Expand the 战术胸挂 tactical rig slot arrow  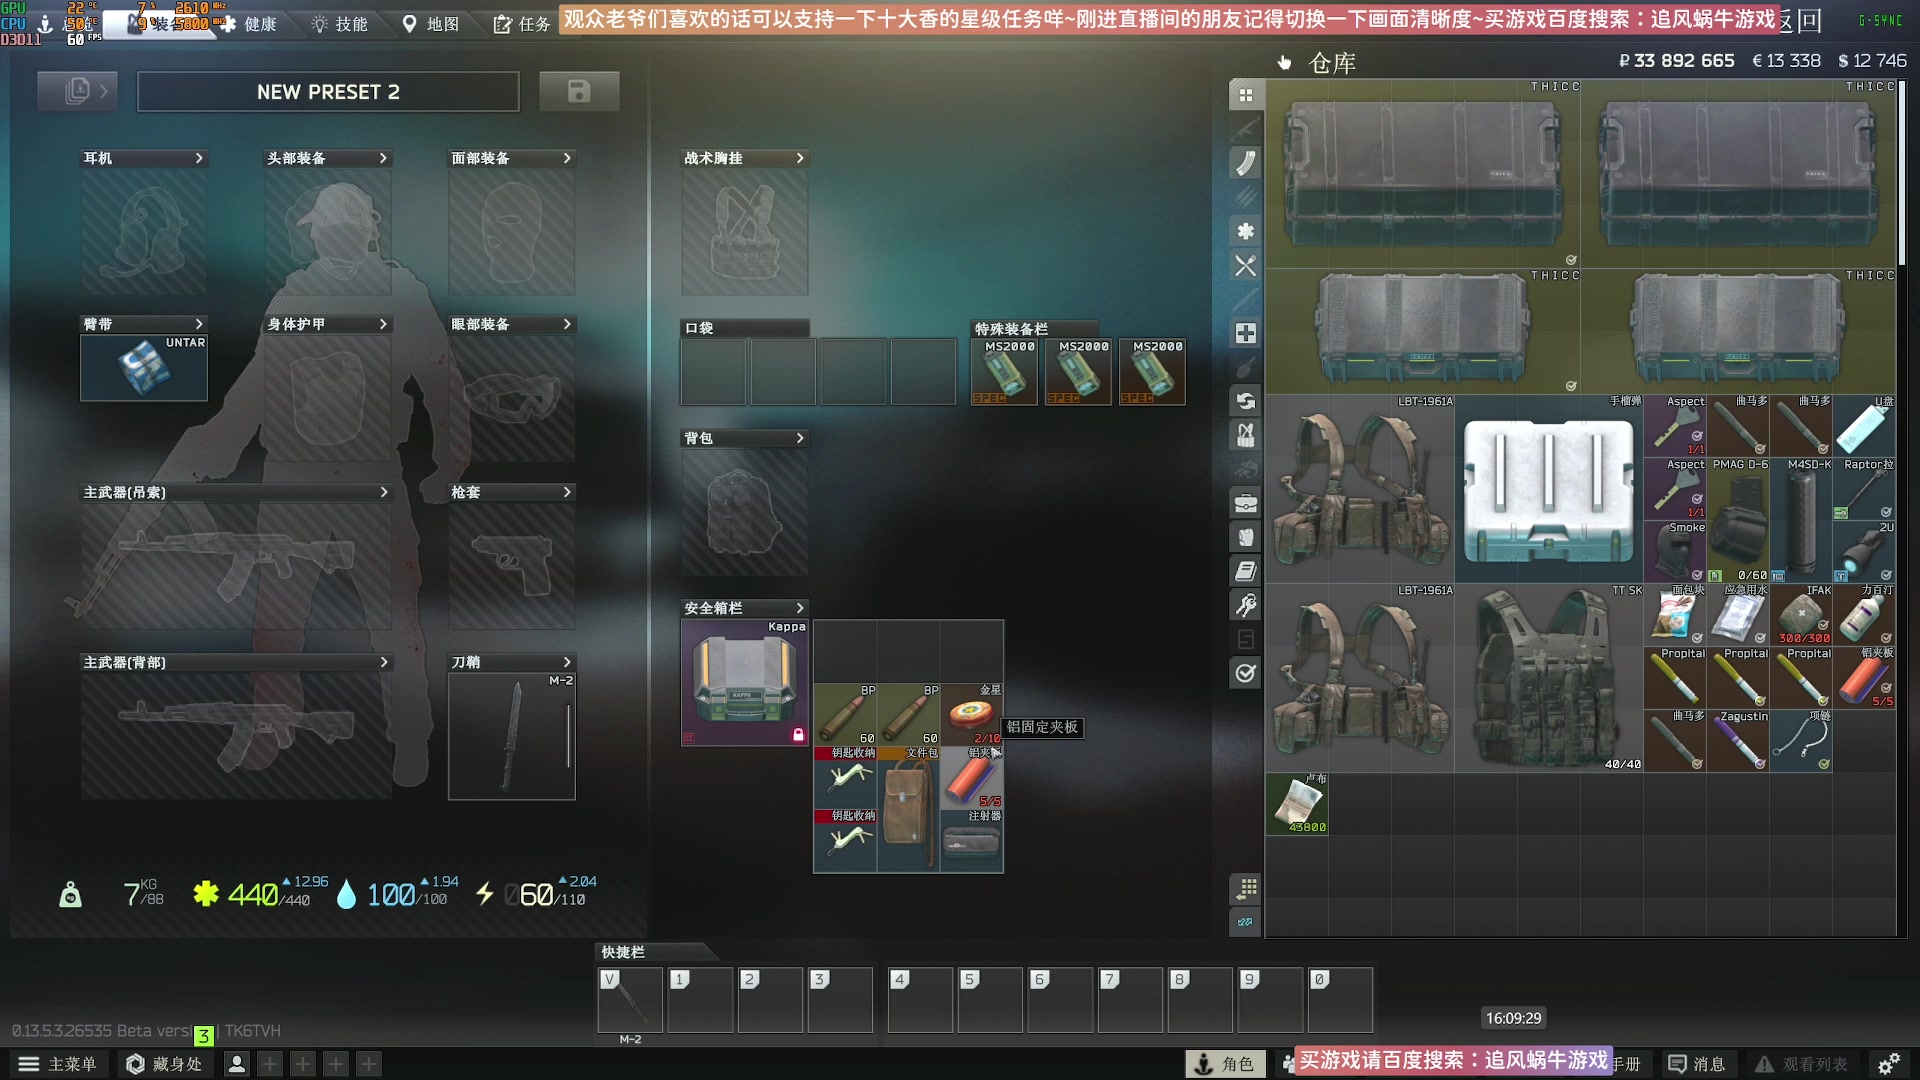click(799, 158)
